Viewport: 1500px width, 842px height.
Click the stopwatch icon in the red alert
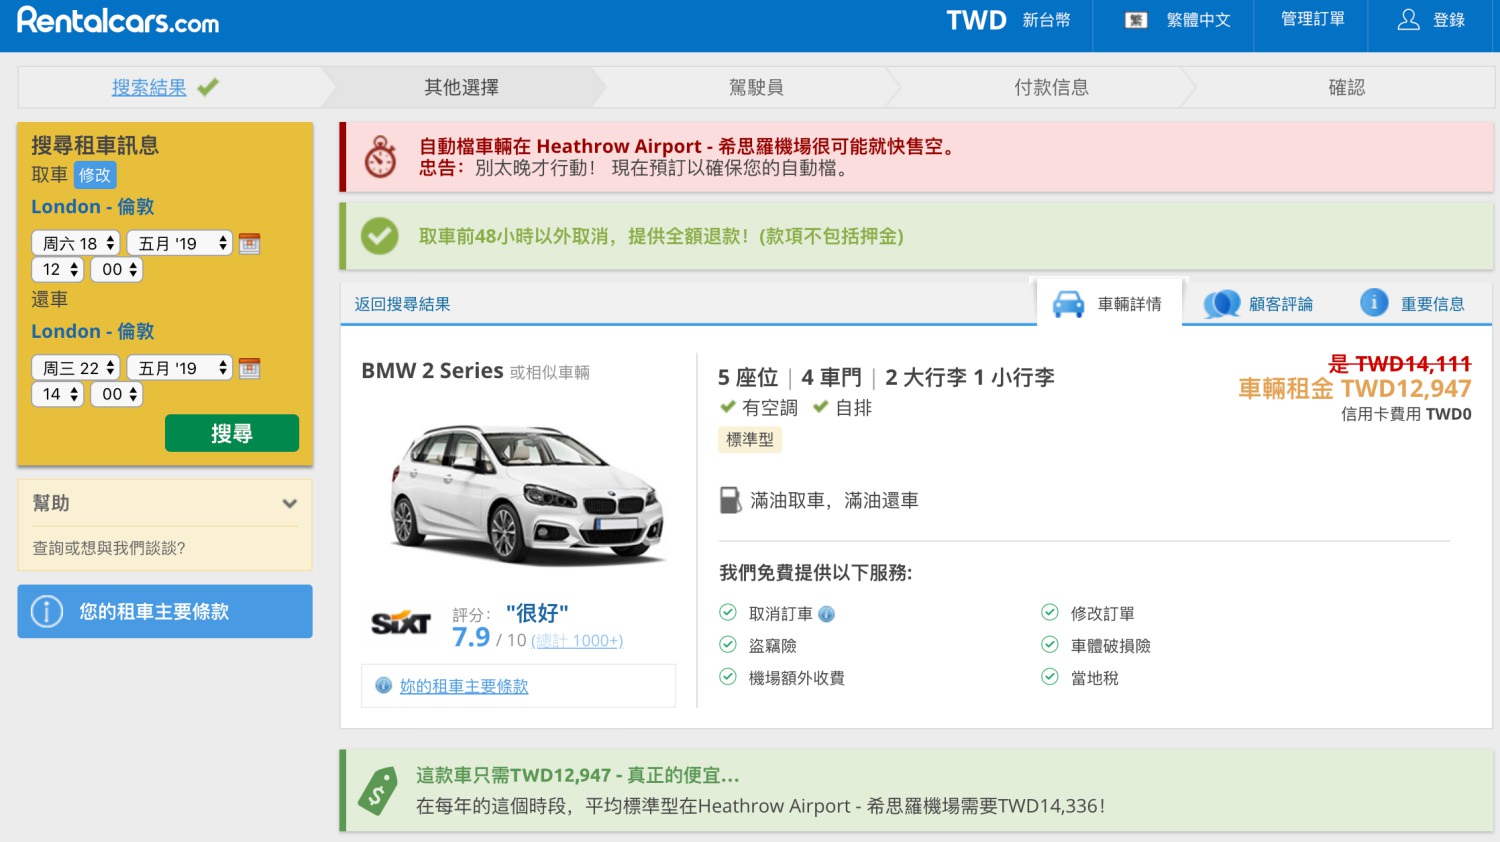tap(380, 157)
